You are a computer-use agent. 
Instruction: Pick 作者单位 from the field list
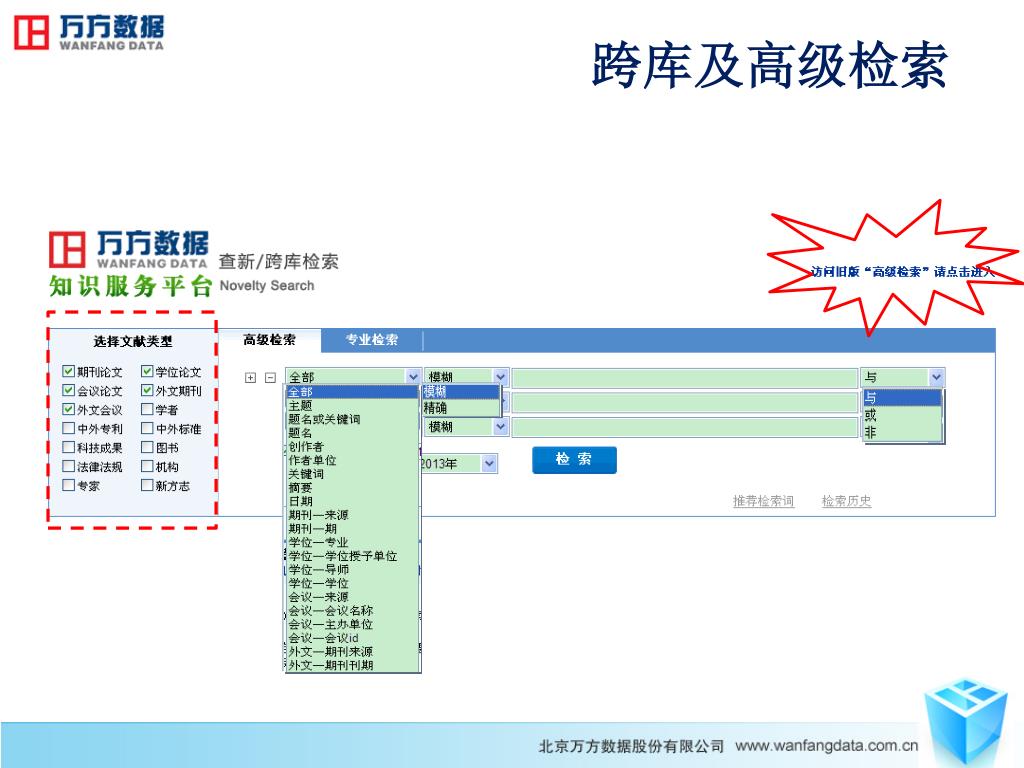[x=351, y=460]
